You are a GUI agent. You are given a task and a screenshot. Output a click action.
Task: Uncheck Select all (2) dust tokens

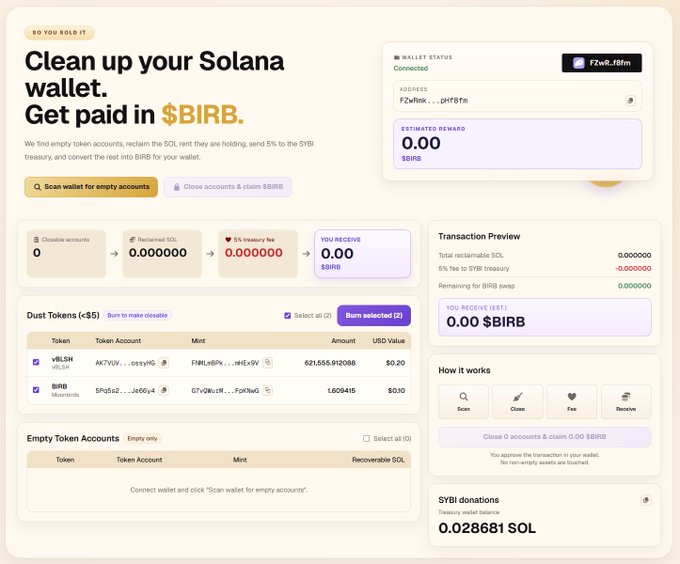287,316
